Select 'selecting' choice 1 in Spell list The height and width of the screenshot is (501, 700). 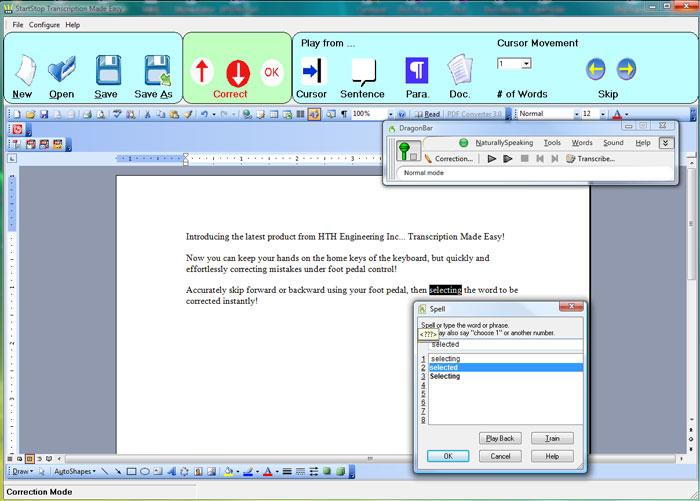coord(505,359)
